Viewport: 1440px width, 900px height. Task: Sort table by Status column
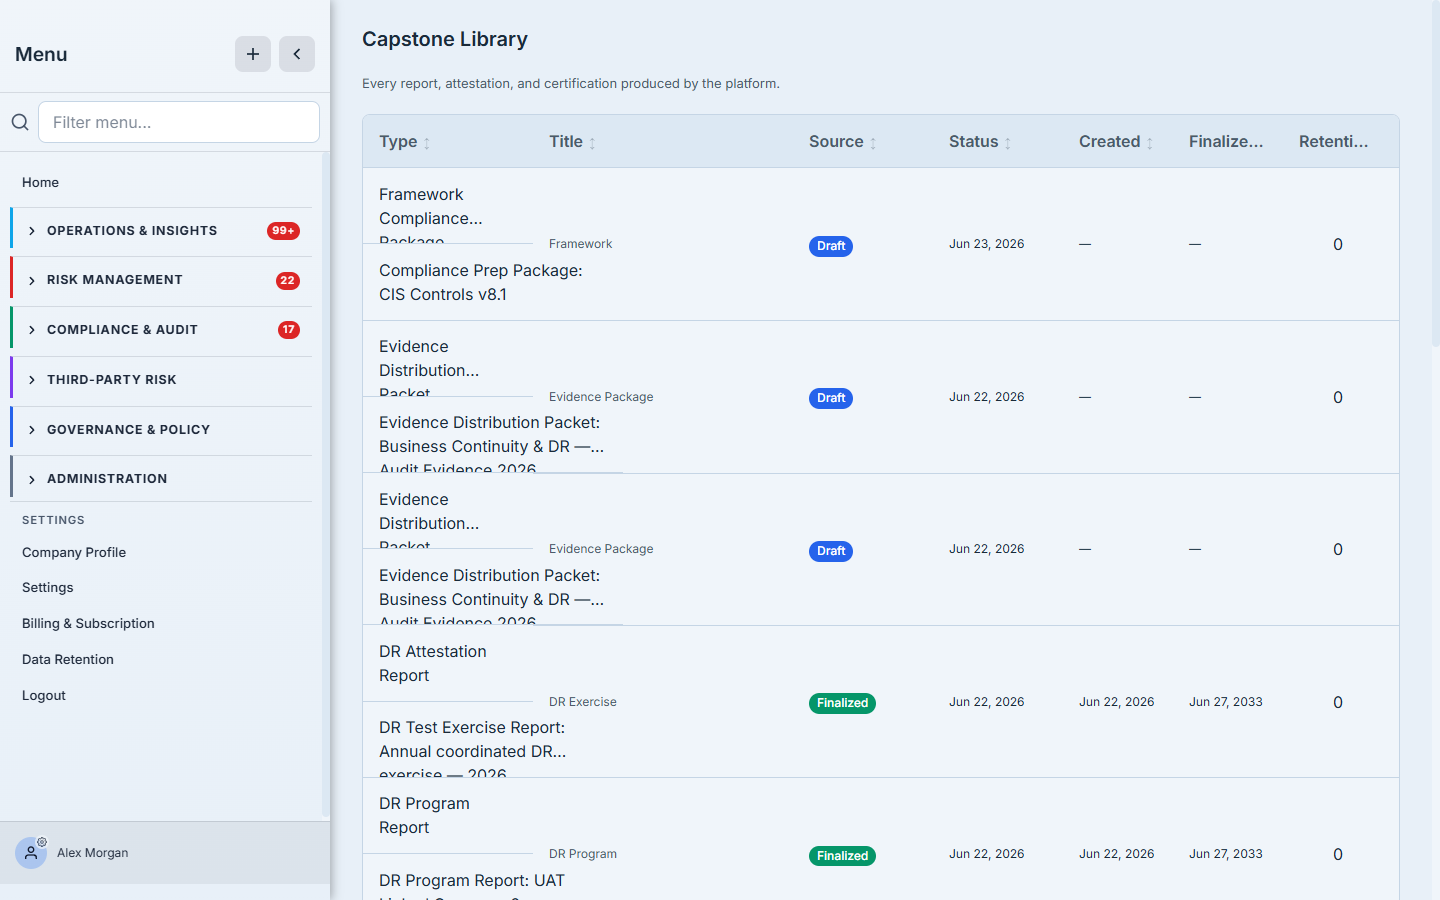pos(980,142)
